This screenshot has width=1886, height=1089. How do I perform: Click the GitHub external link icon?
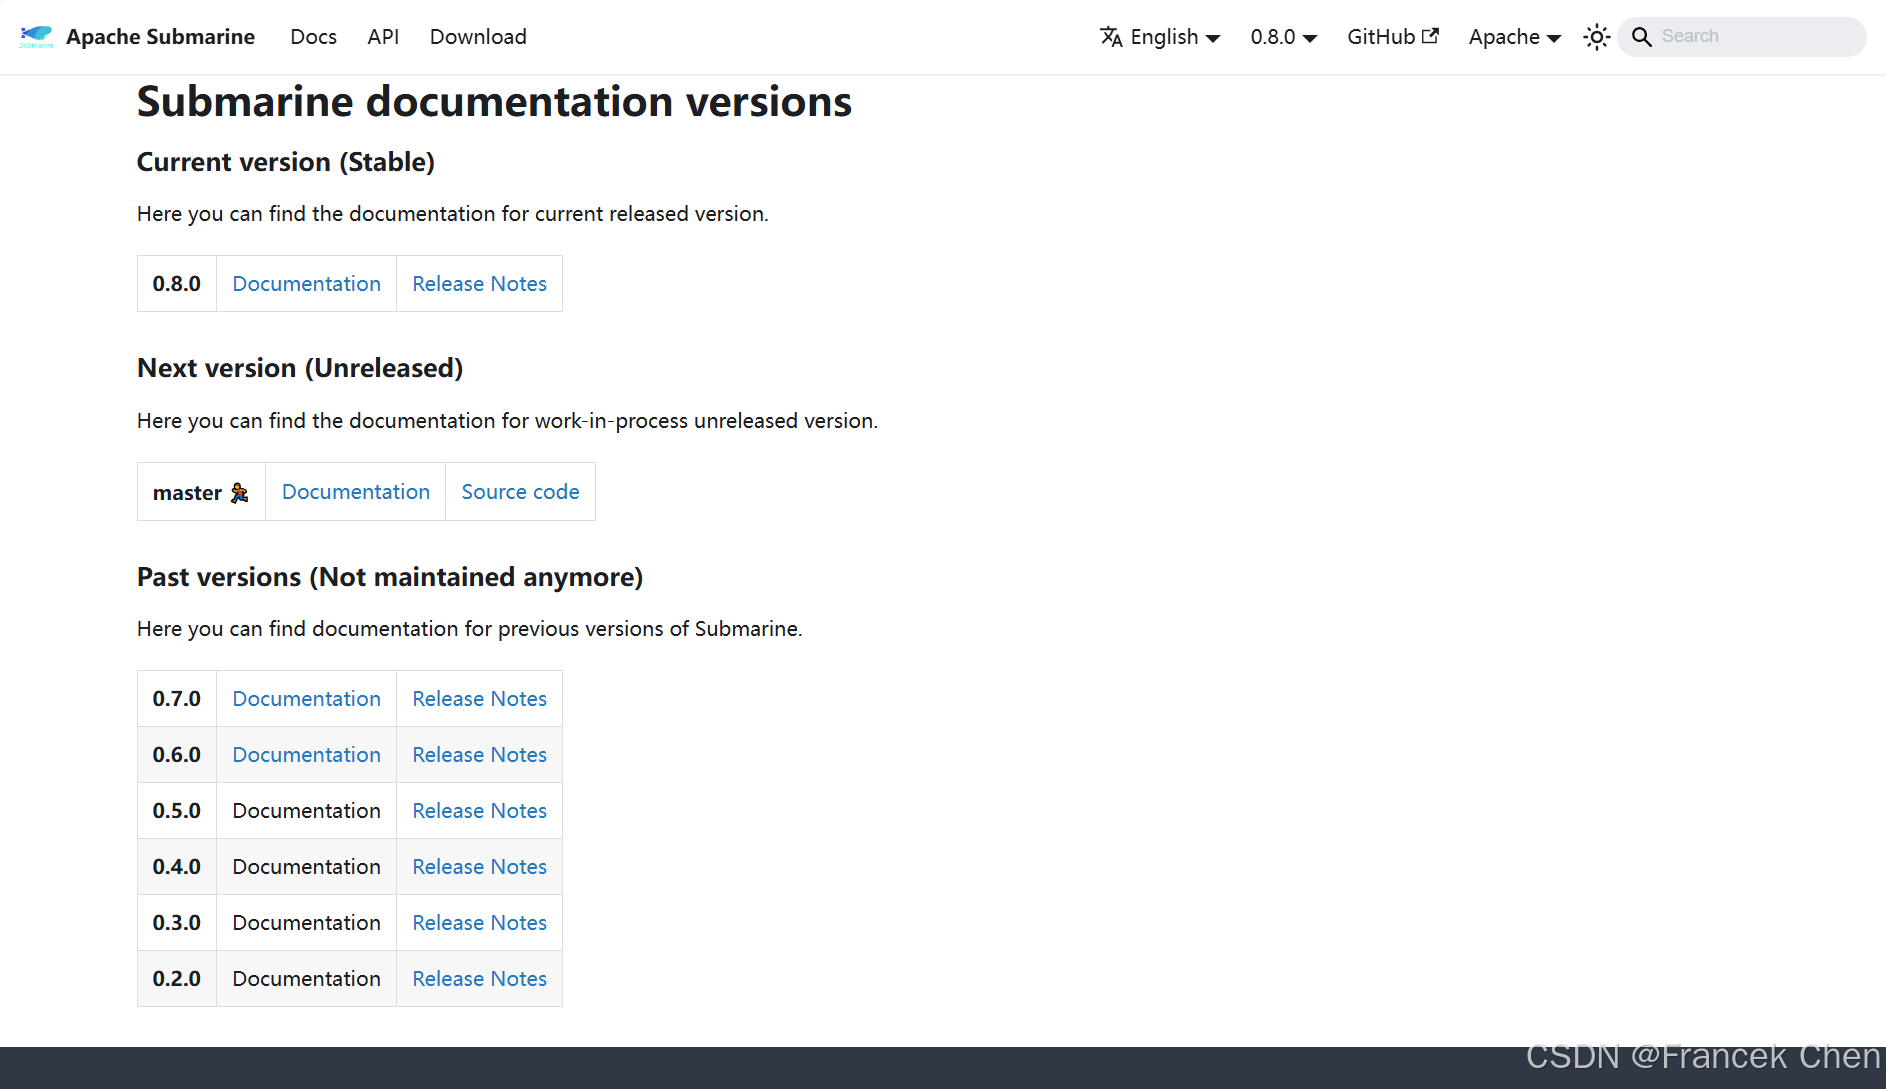tap(1430, 36)
